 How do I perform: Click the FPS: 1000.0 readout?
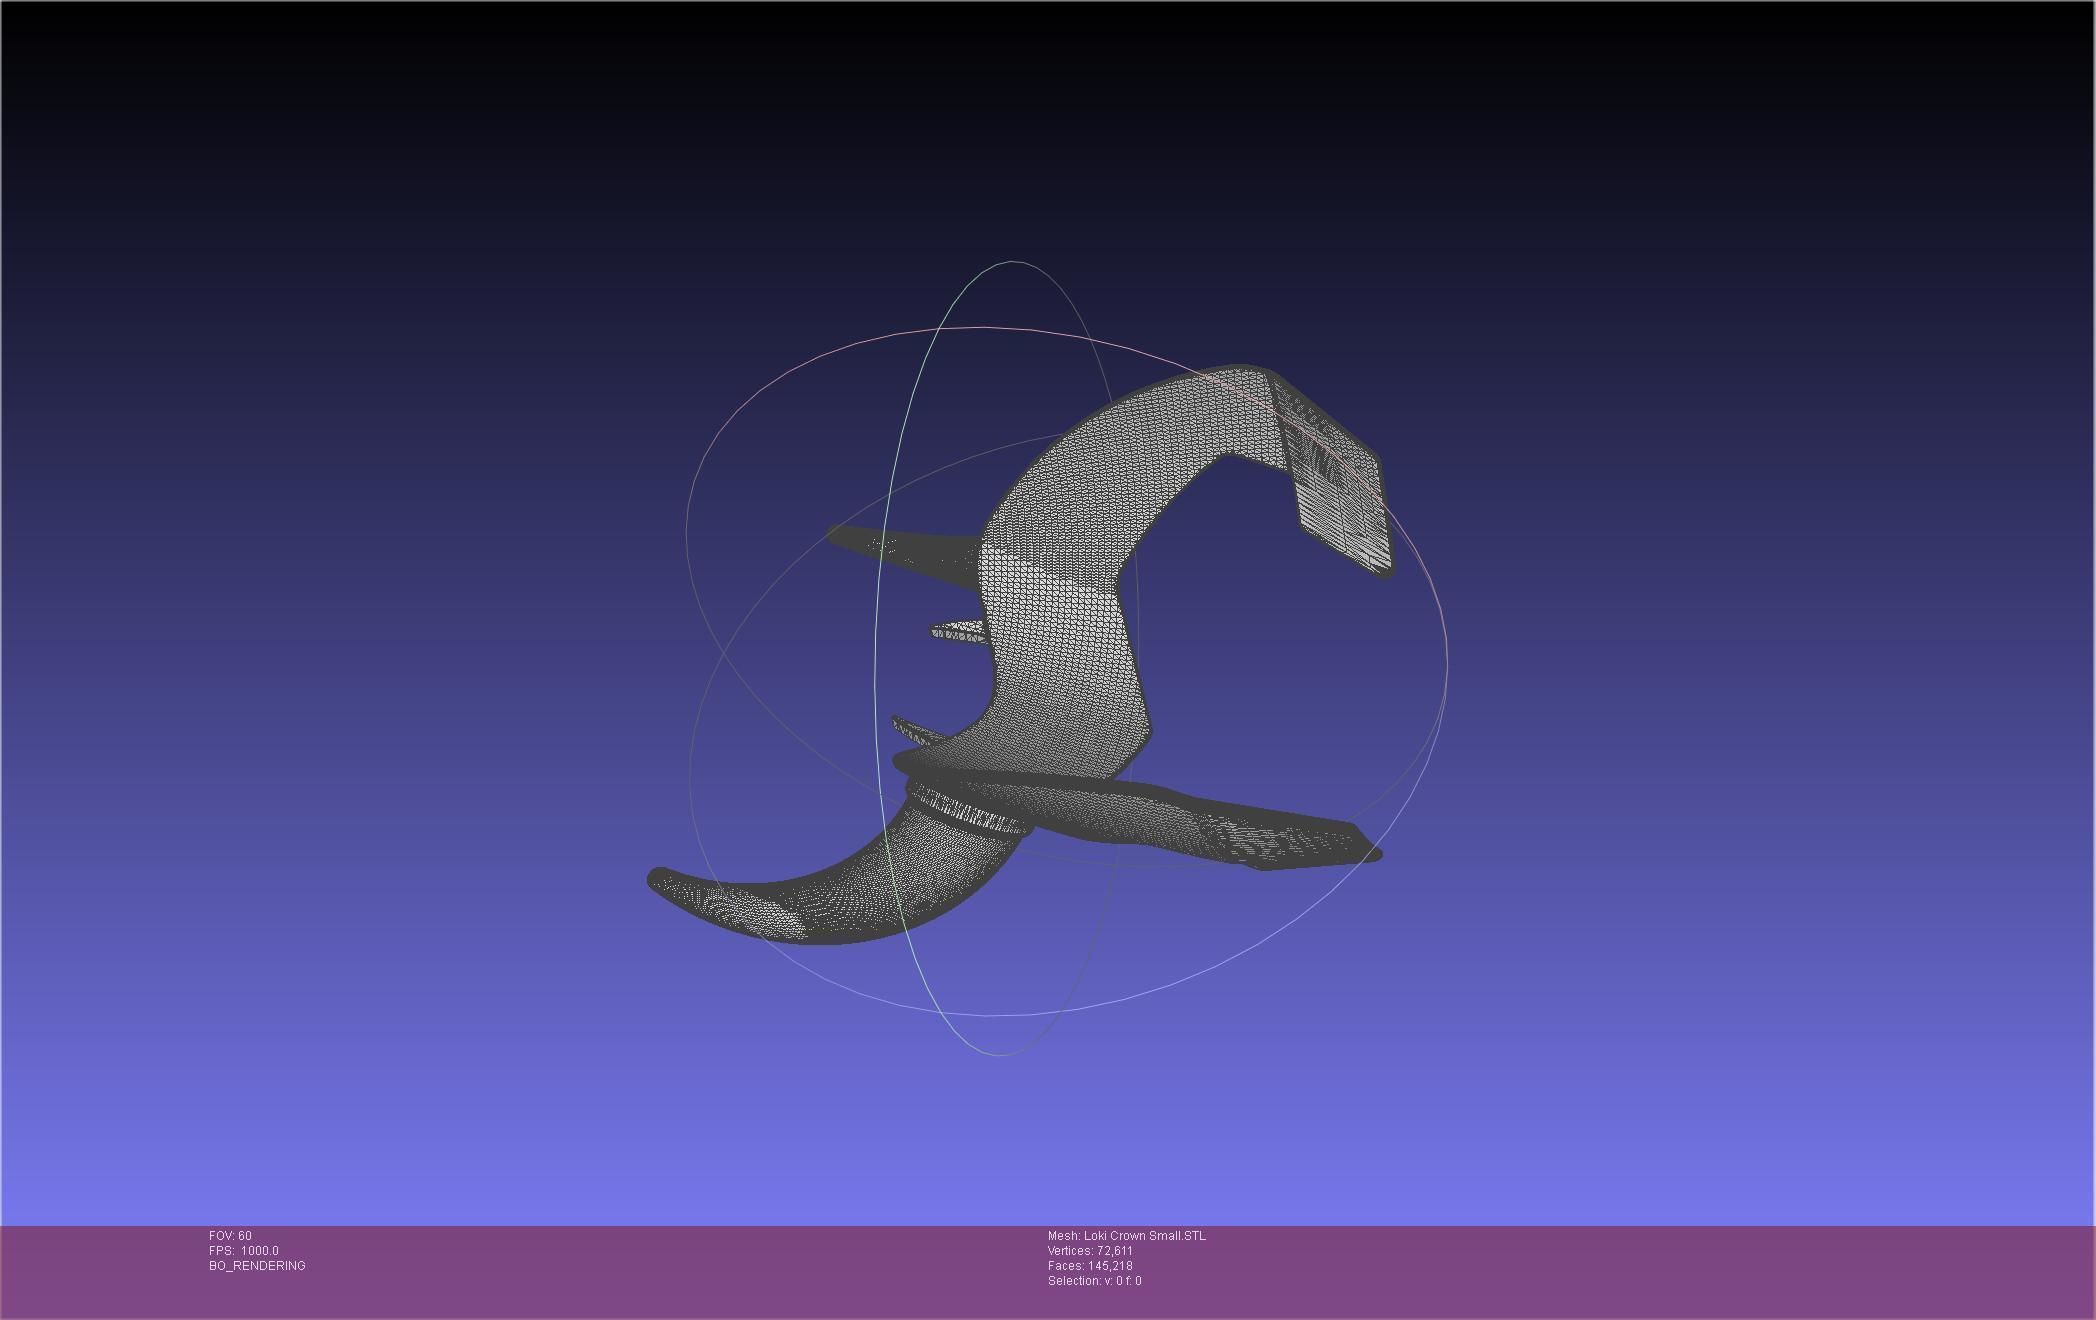[243, 1251]
